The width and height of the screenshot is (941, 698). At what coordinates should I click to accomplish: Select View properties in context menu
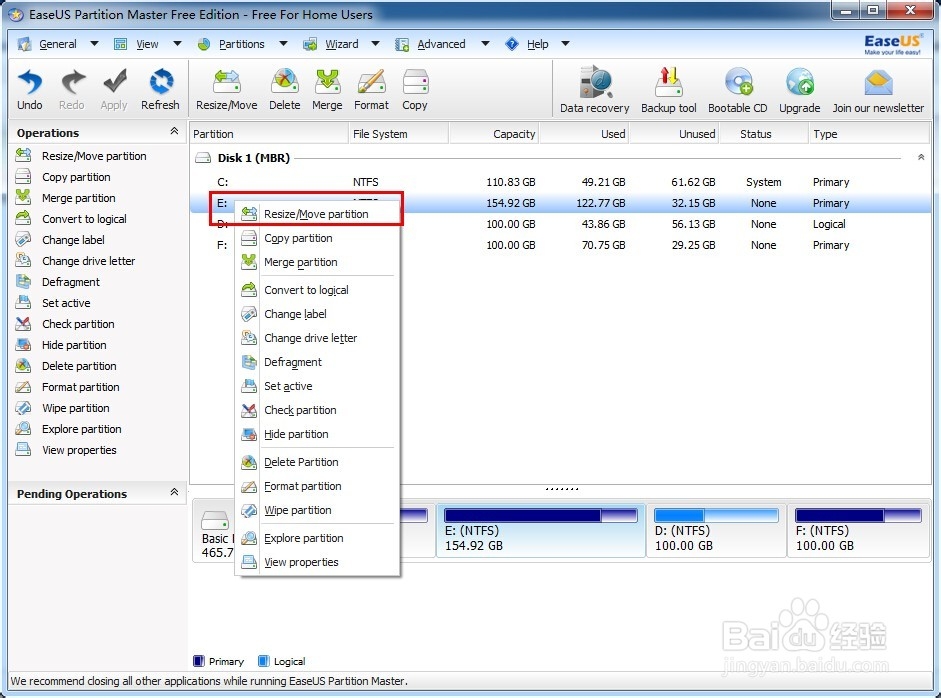click(317, 562)
